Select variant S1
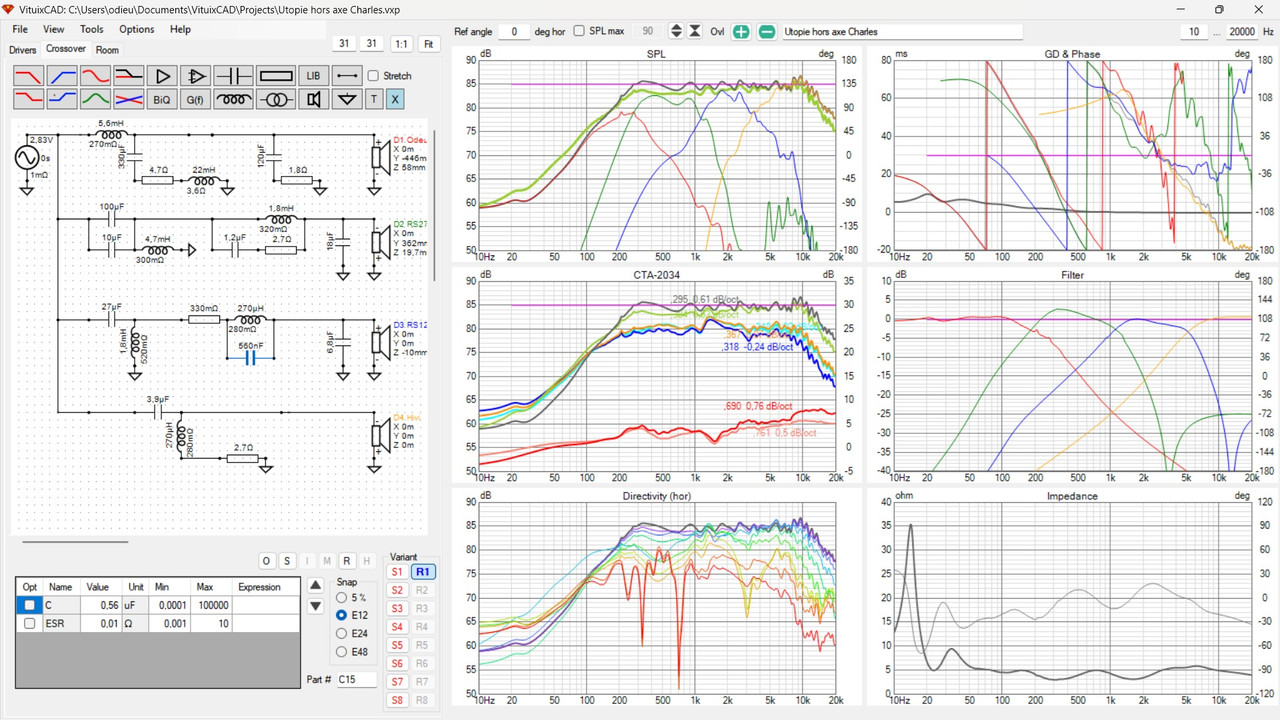Viewport: 1280px width, 720px height. pyautogui.click(x=397, y=572)
